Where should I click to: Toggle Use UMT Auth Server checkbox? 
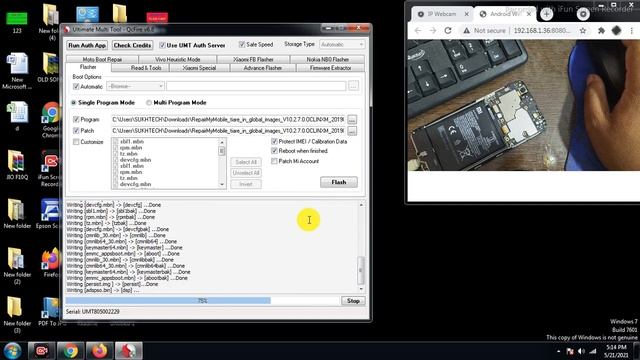click(162, 45)
